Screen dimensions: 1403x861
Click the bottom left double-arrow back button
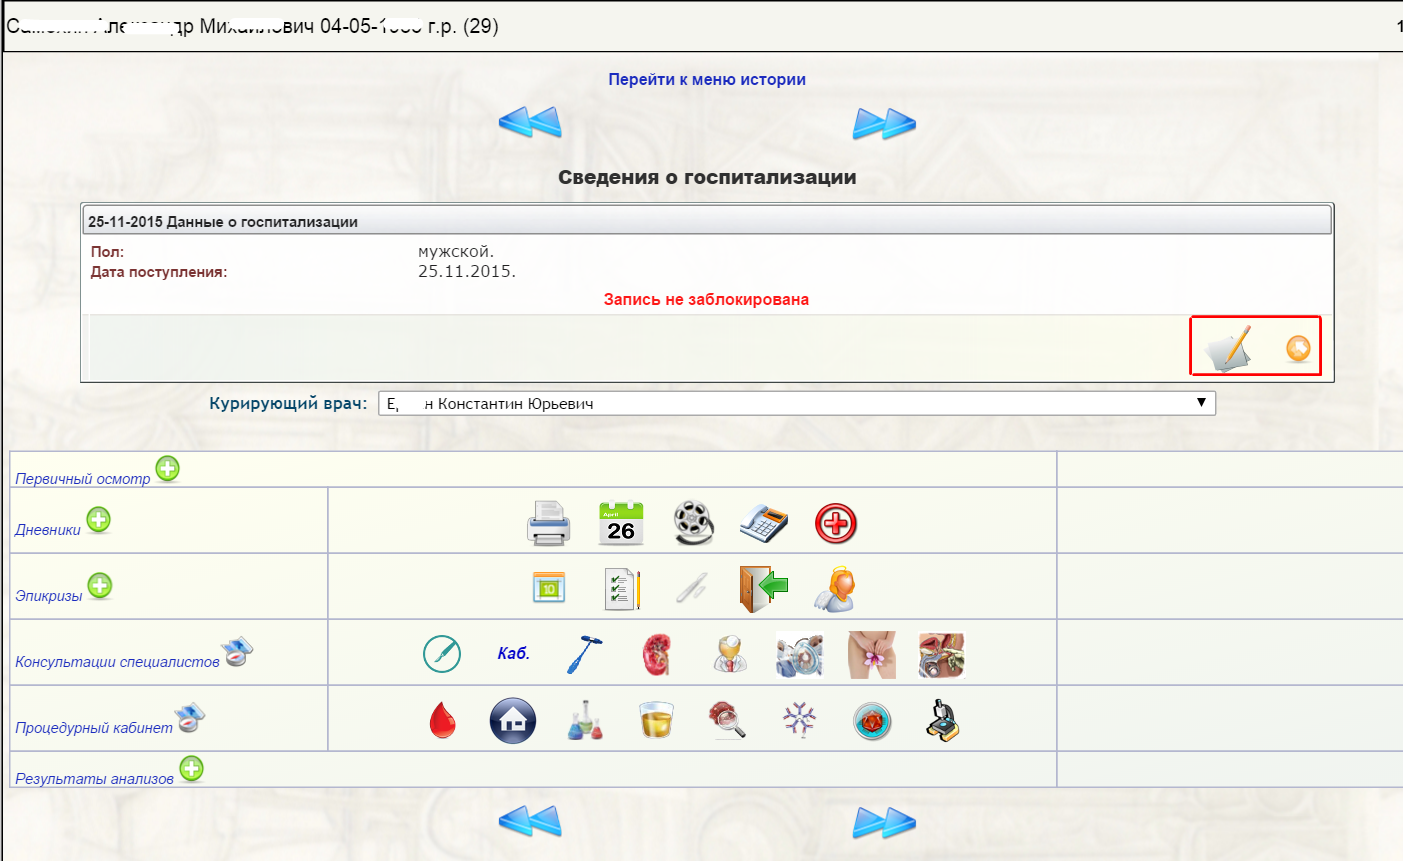[530, 822]
